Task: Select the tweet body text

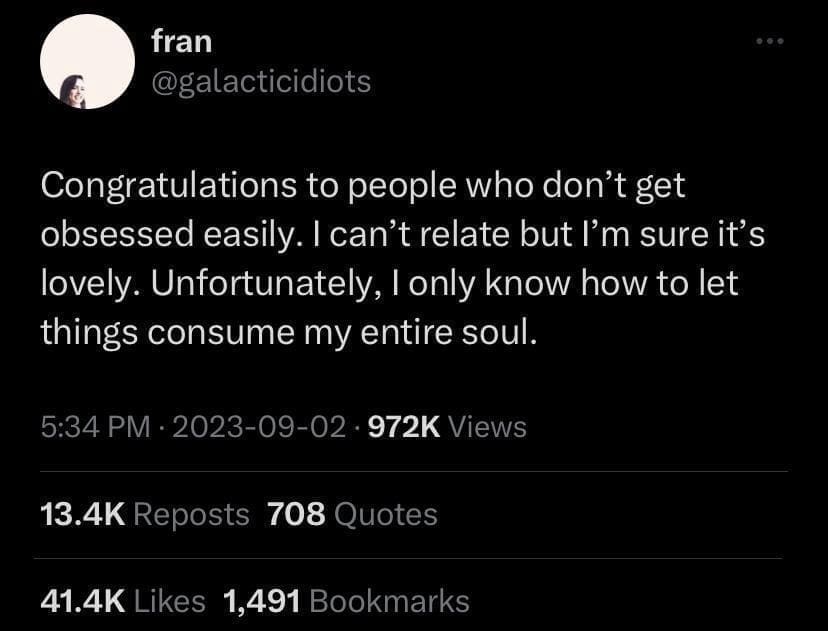Action: (x=400, y=255)
